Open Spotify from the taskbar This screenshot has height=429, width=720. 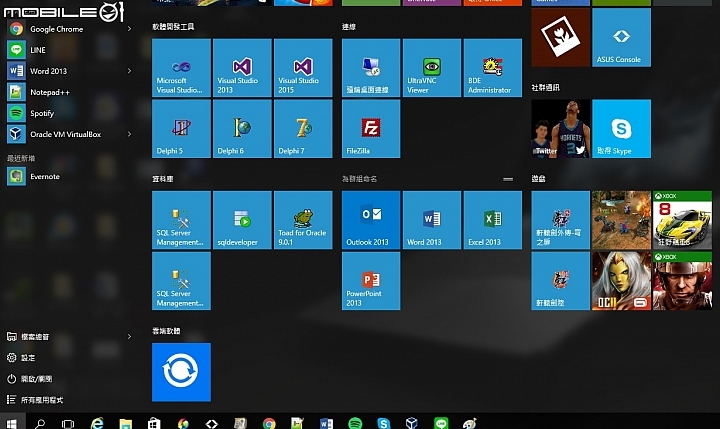(355, 423)
